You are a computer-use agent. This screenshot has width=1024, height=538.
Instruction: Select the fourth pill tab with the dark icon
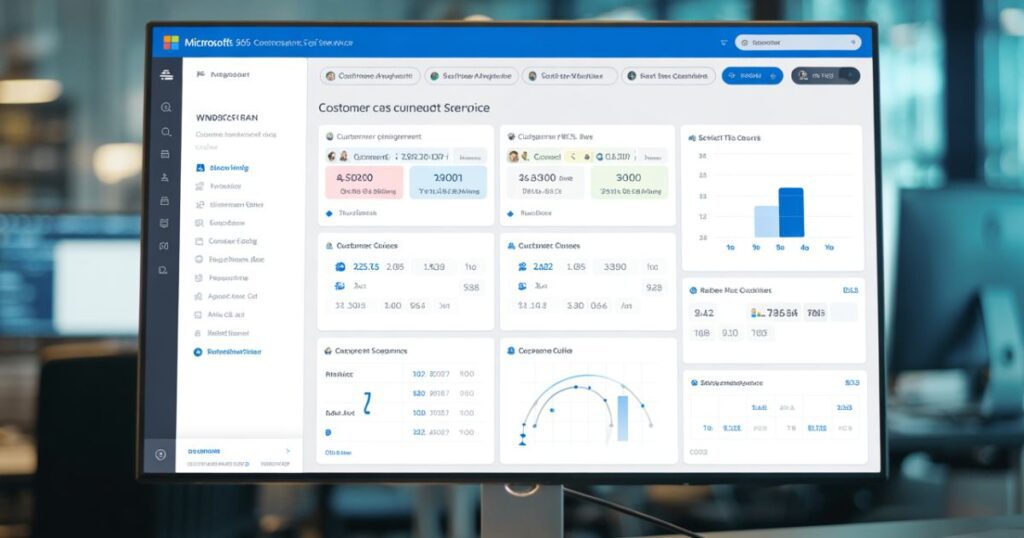[x=668, y=76]
